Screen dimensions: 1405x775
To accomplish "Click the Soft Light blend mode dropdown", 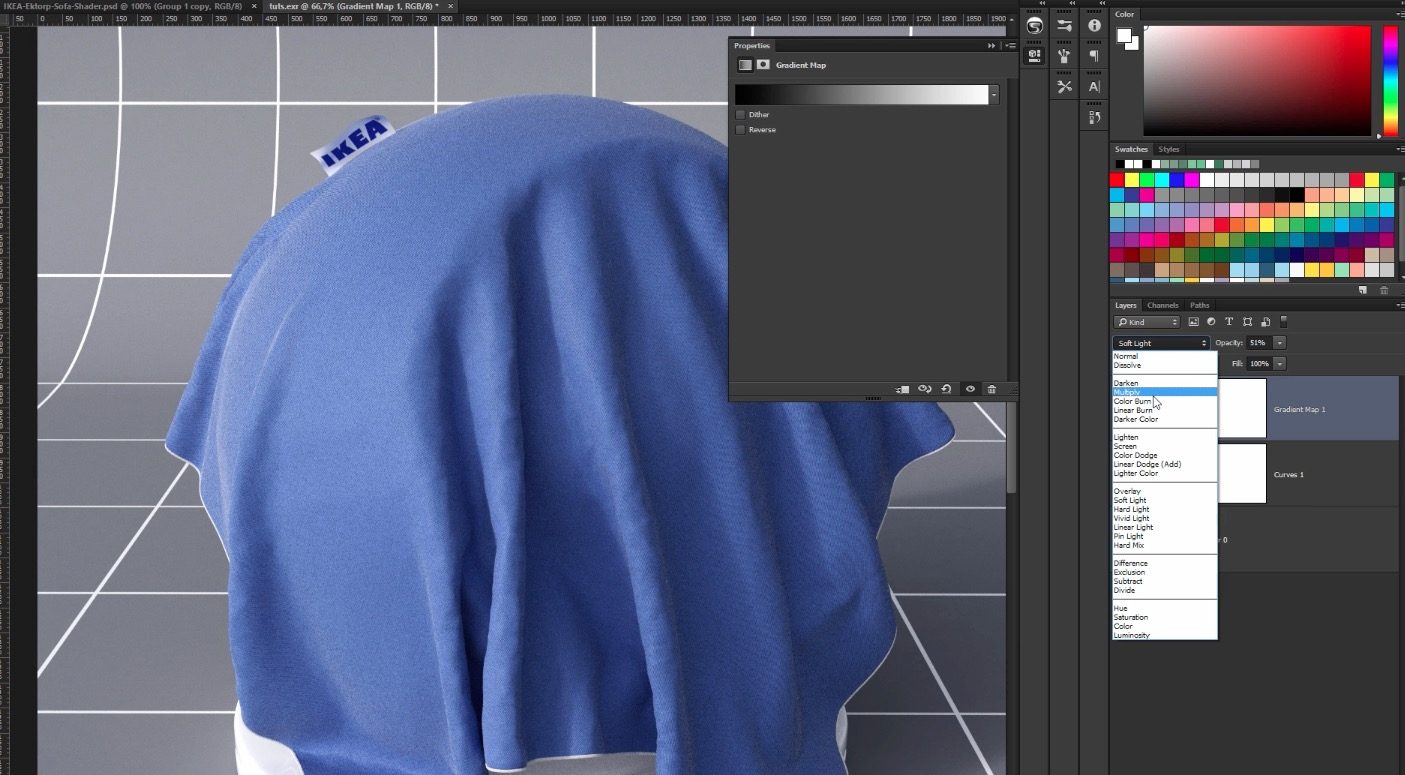I will [1161, 343].
